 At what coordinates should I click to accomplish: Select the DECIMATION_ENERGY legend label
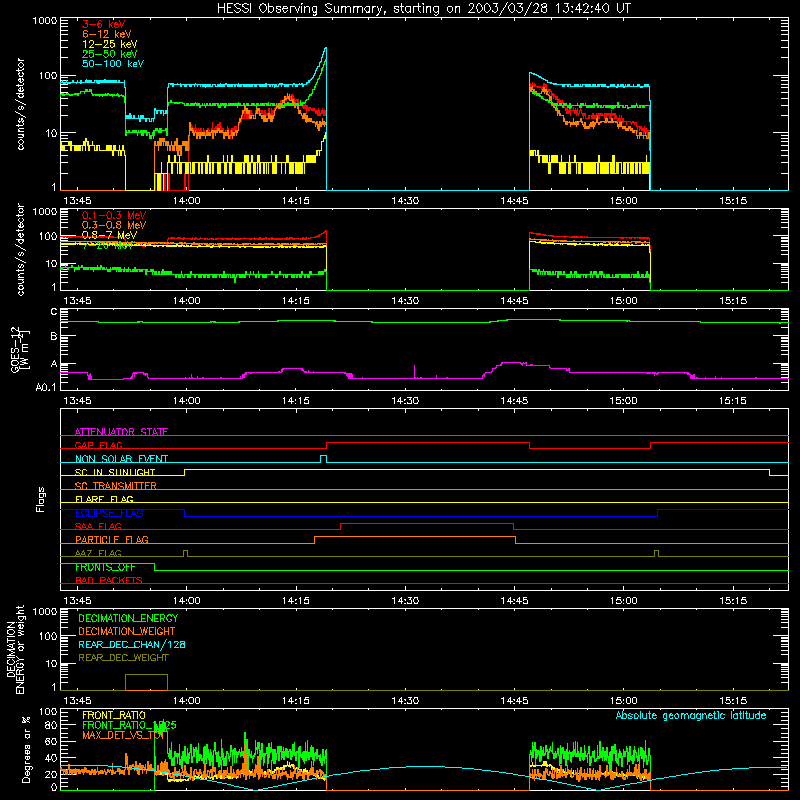pyautogui.click(x=128, y=618)
